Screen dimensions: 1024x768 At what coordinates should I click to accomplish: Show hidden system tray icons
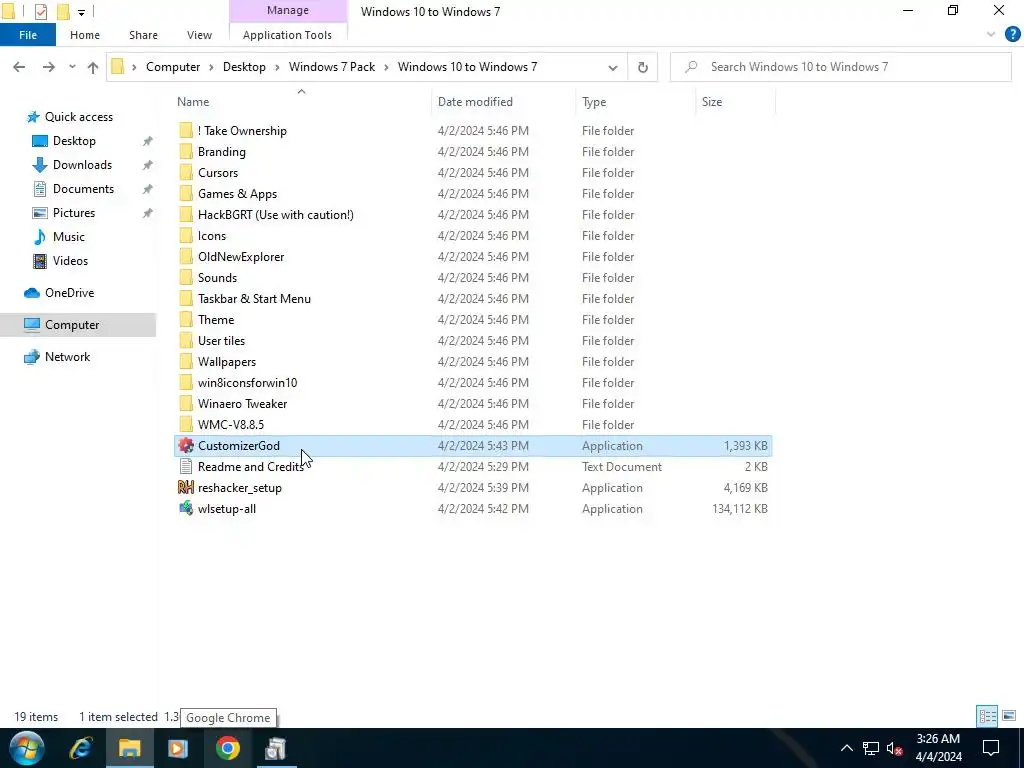[846, 748]
